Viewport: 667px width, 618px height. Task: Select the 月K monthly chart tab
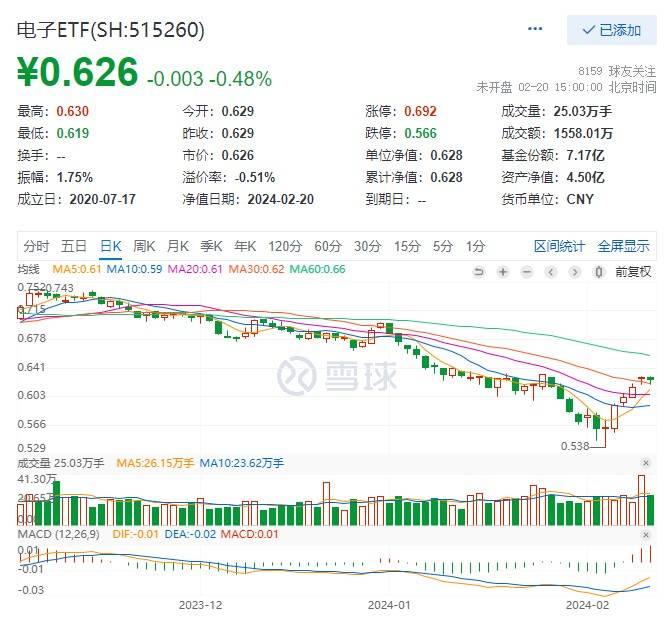[x=178, y=246]
